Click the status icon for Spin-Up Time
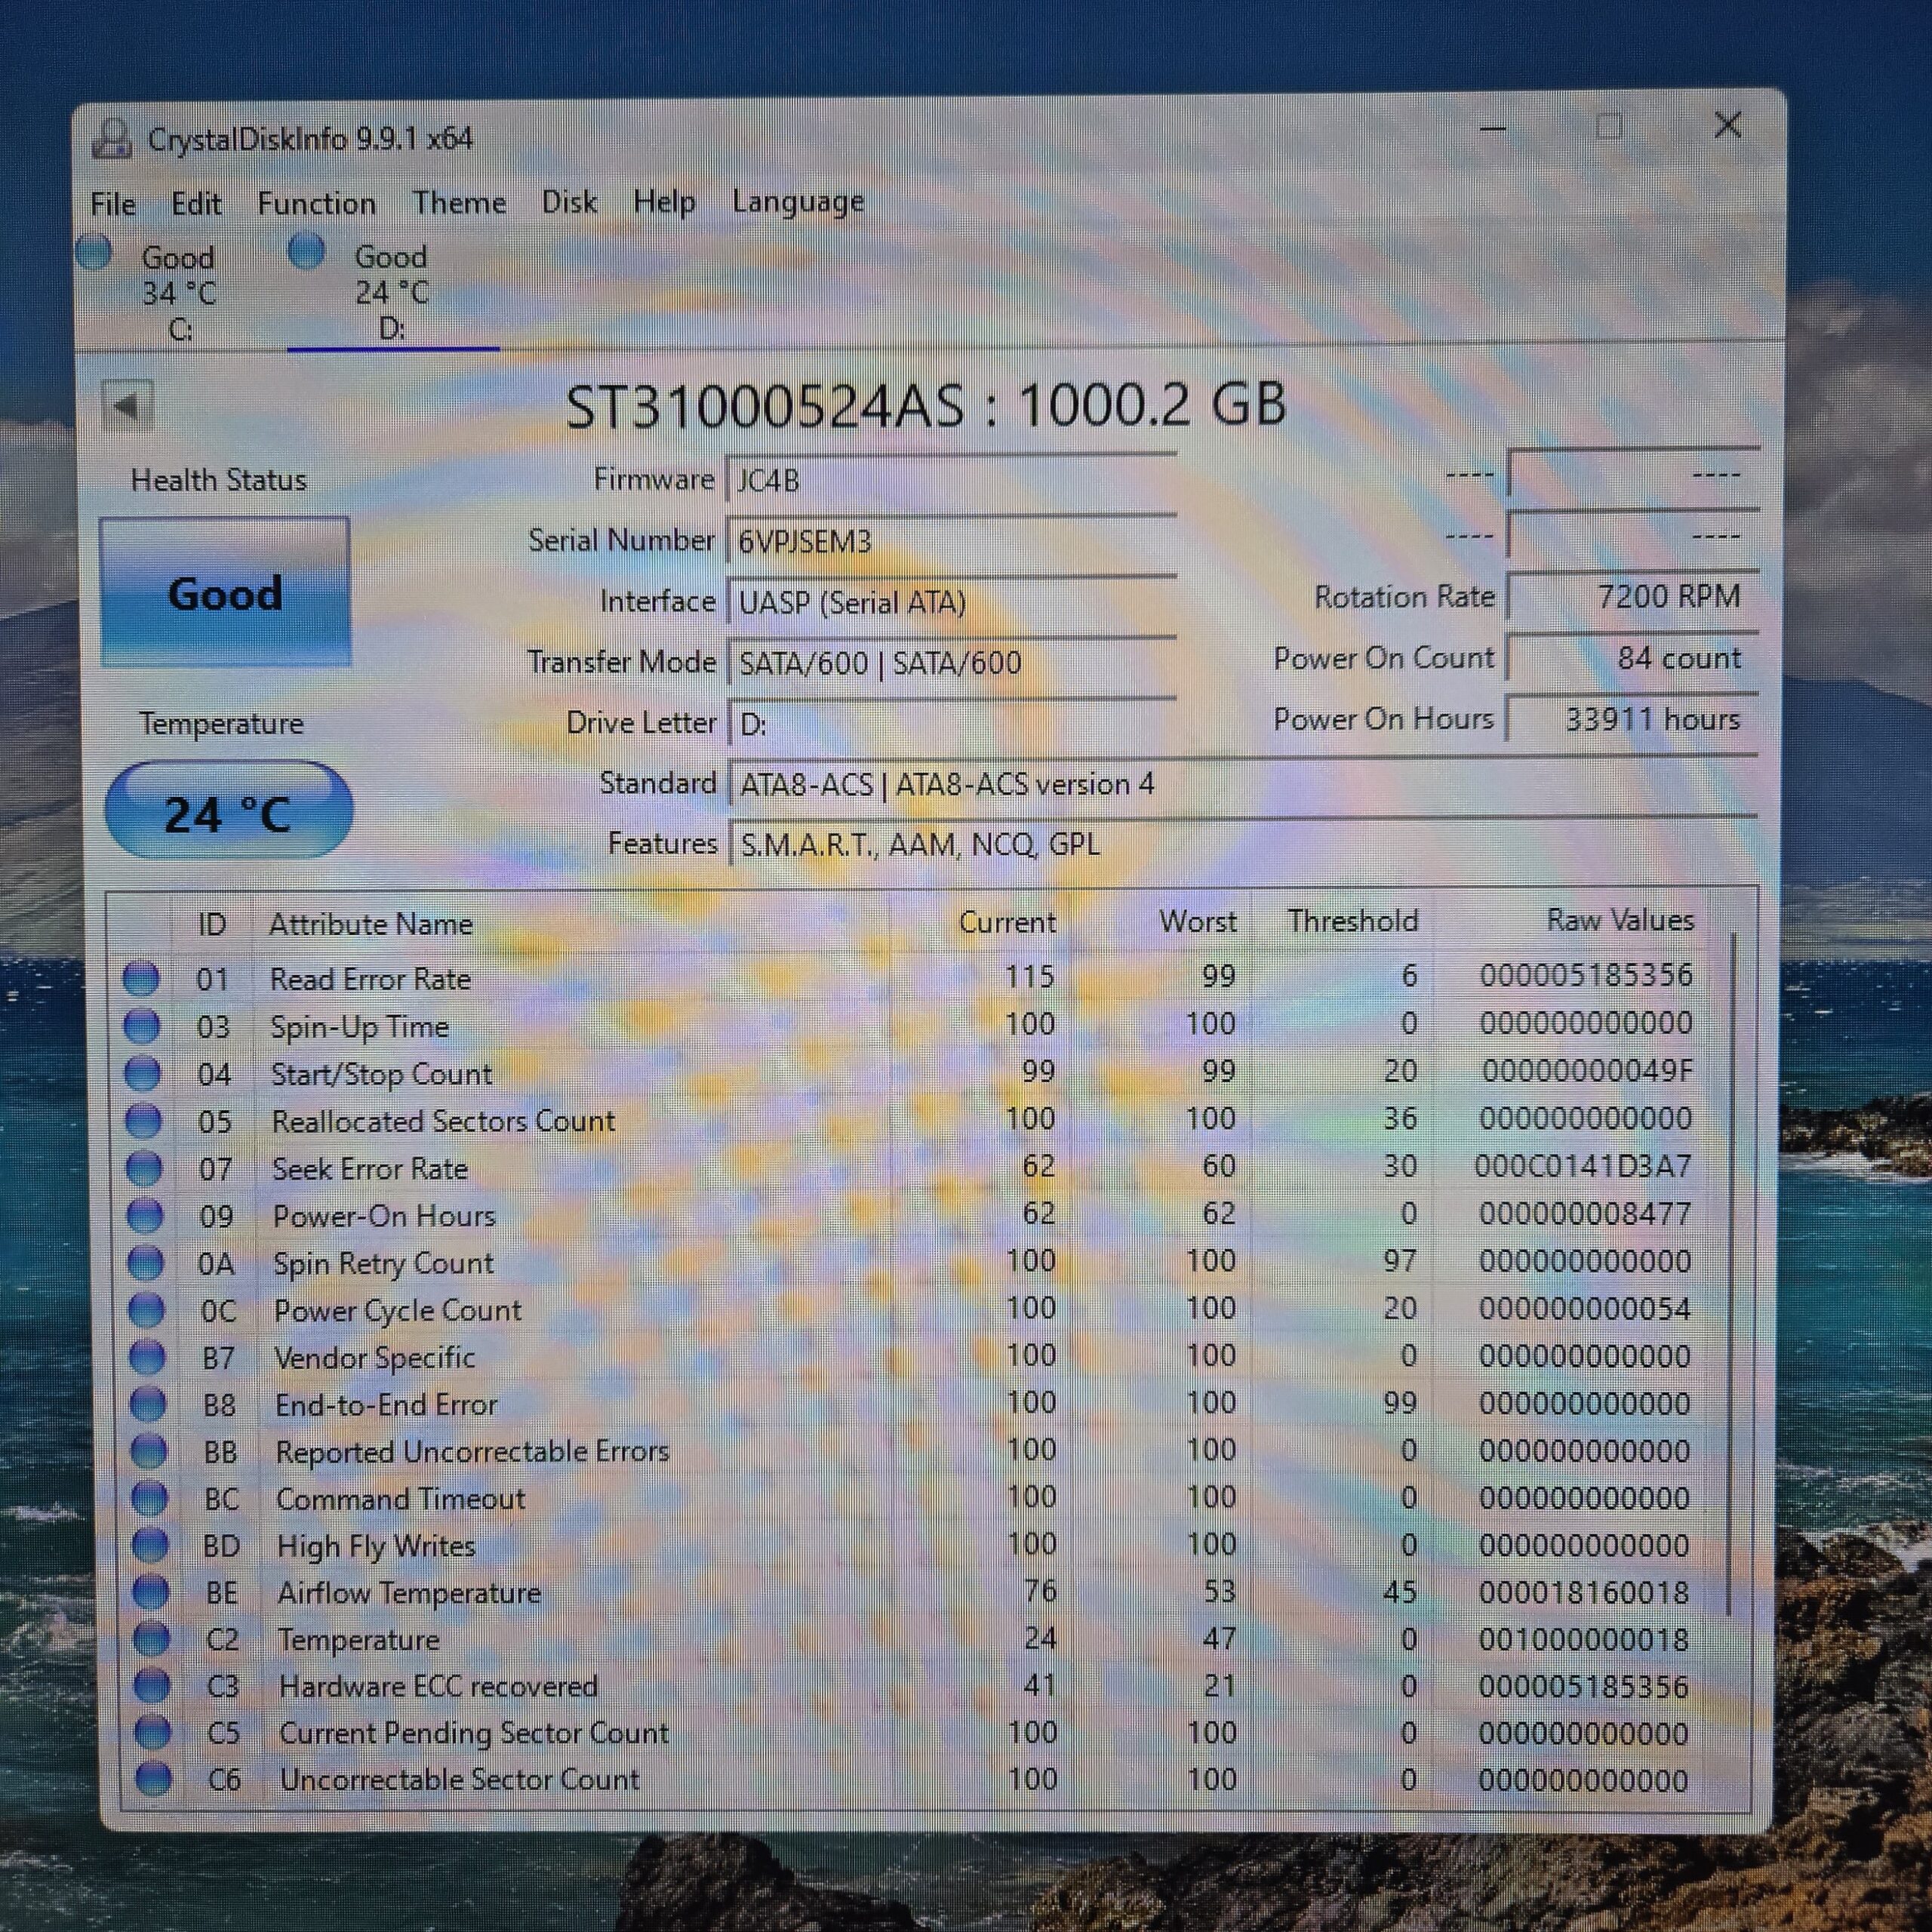This screenshot has width=1932, height=1932. click(x=141, y=1026)
